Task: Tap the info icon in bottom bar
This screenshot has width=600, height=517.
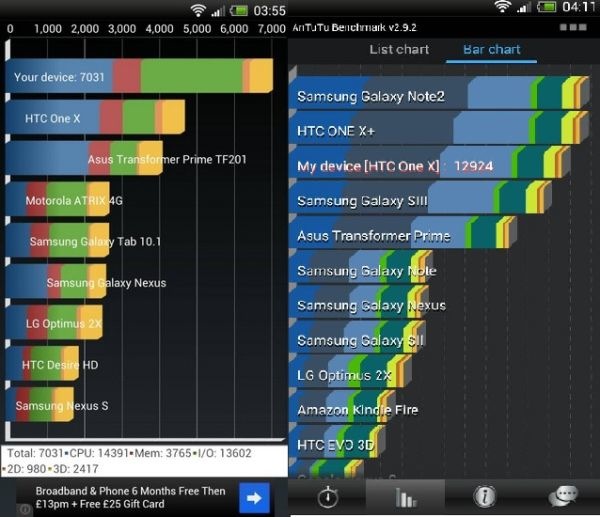Action: click(484, 496)
